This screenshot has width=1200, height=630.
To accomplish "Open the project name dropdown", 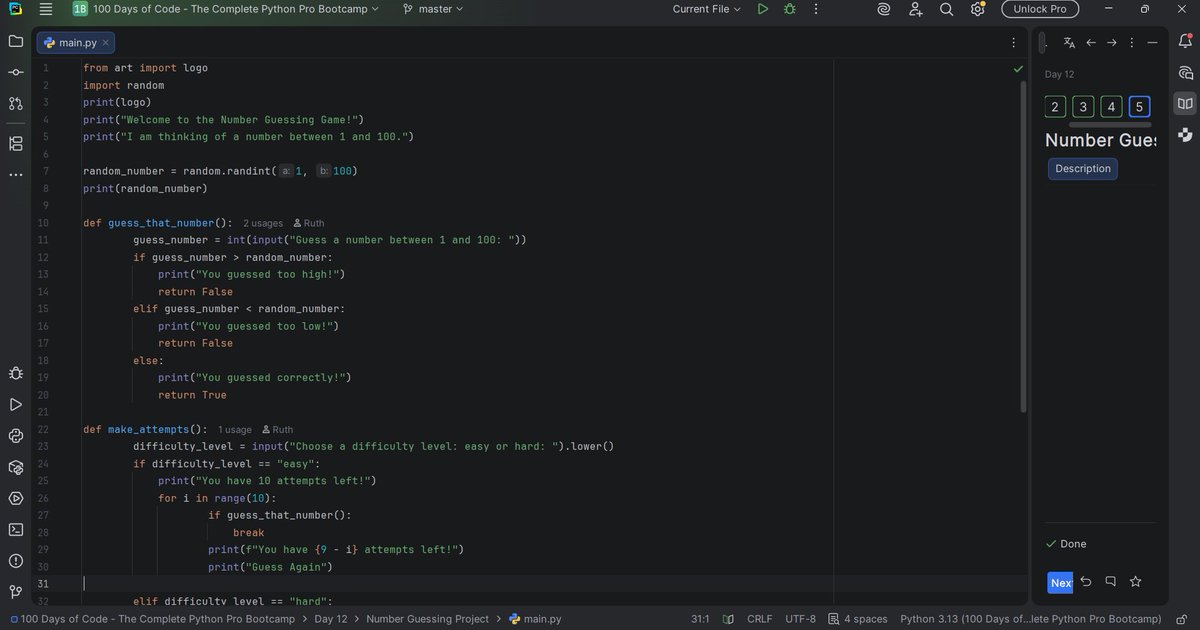I will (x=226, y=9).
